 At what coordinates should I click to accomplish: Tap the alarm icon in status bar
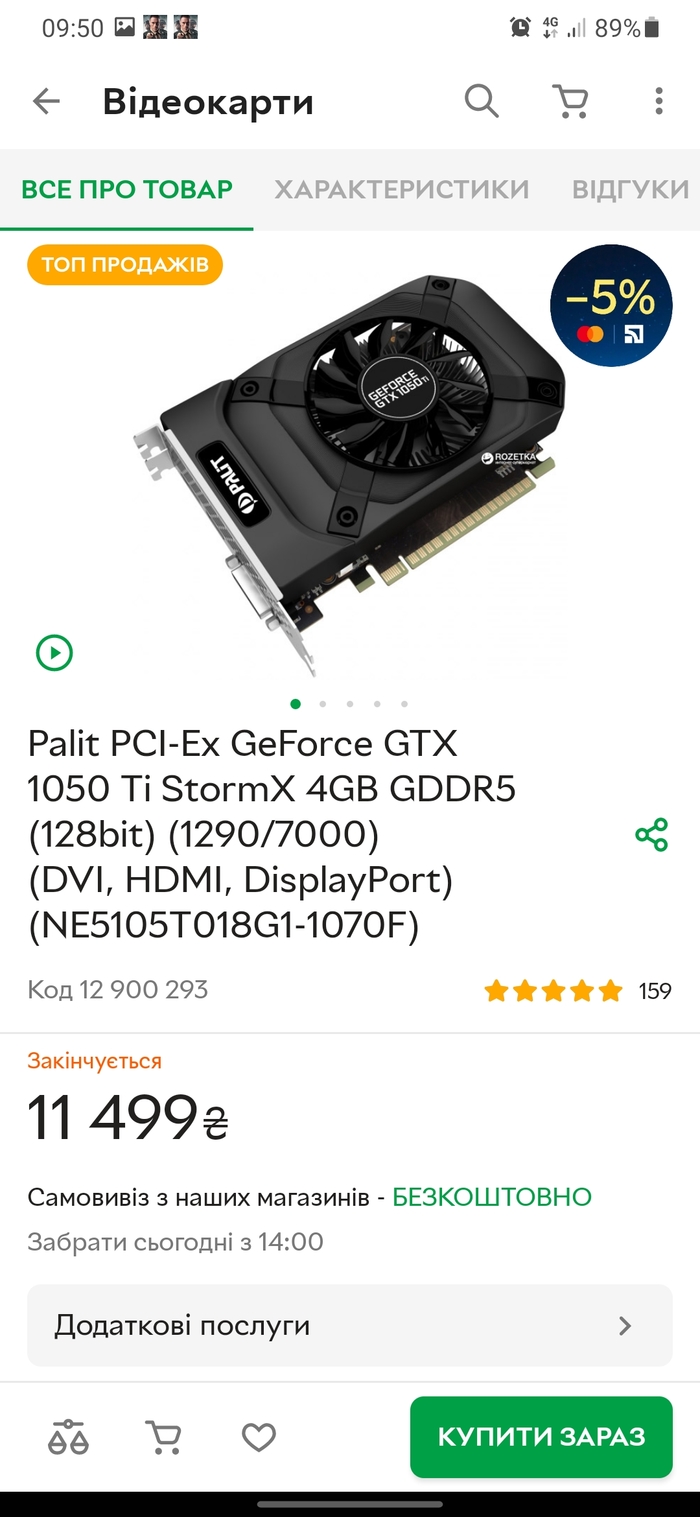520,28
